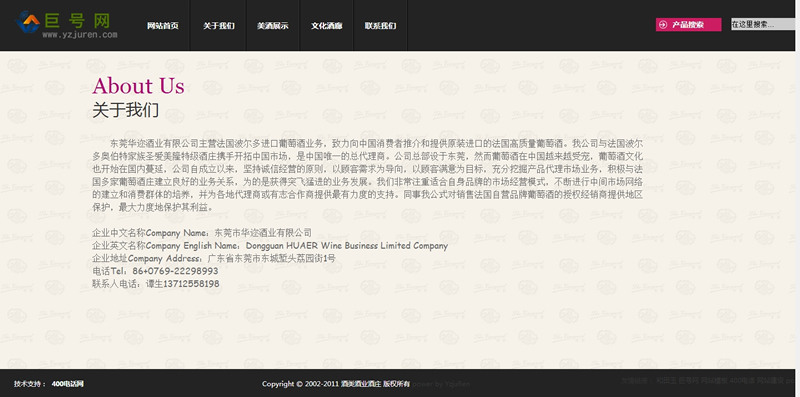
Task: Open the 网站首页 navigation item
Action: (163, 26)
